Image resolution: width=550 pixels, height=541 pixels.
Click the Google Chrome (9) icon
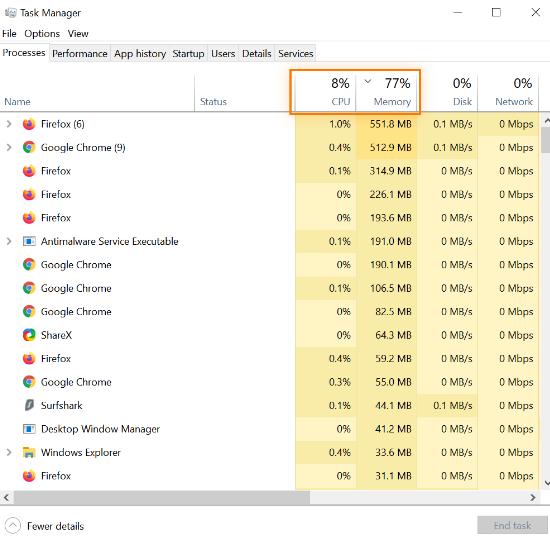point(29,147)
